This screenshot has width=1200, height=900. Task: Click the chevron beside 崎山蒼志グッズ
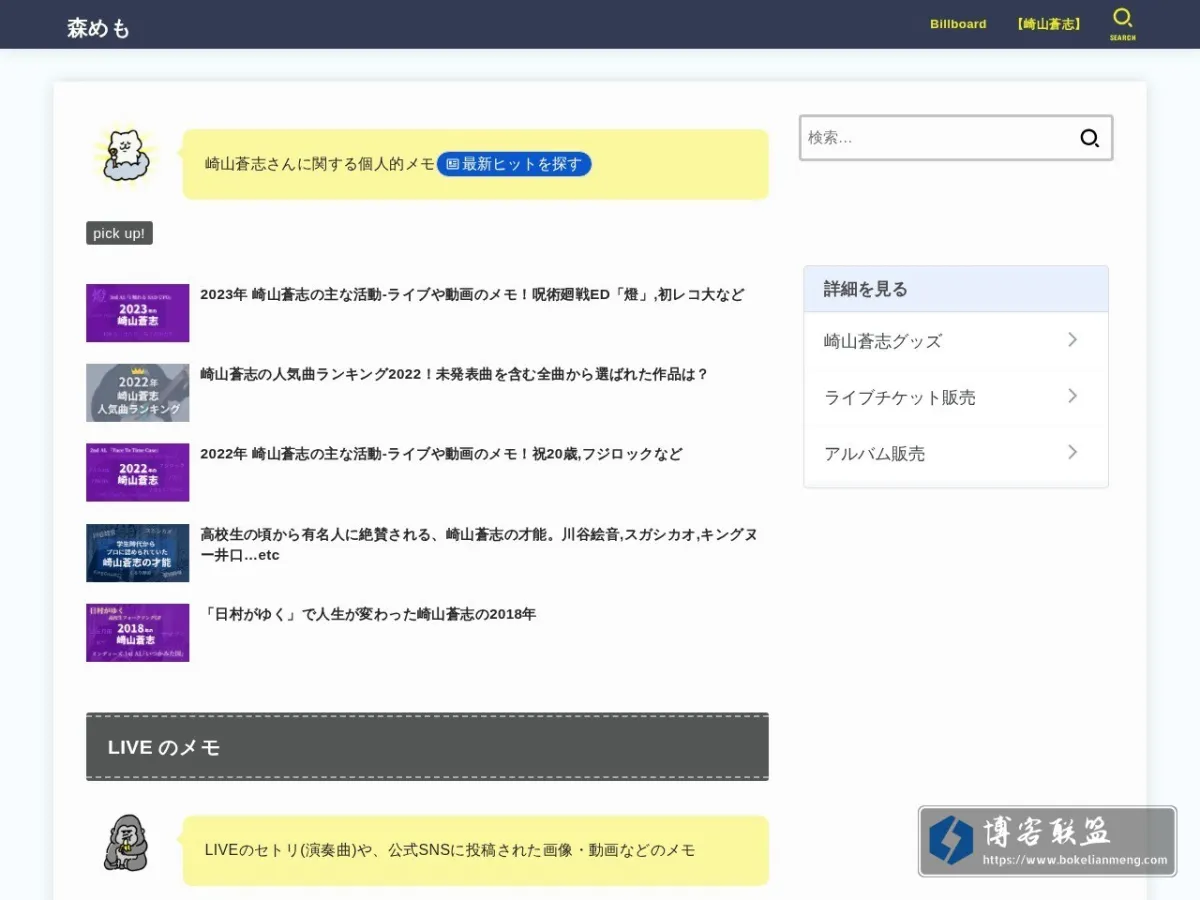(x=1072, y=340)
